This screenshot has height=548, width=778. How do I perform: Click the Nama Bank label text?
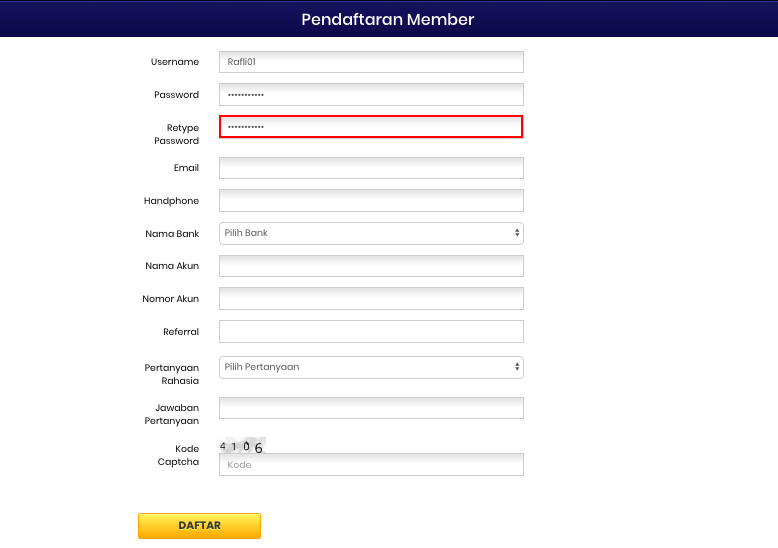(x=172, y=234)
